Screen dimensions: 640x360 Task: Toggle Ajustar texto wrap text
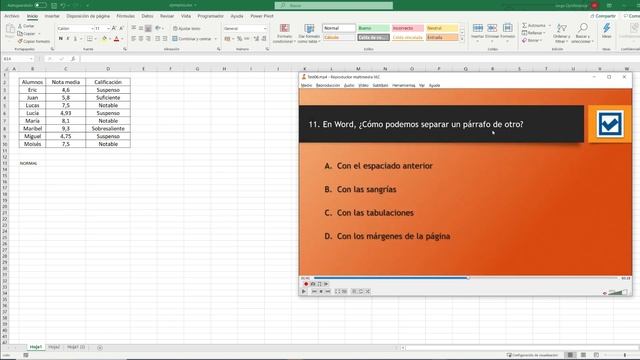pyautogui.click(x=186, y=29)
